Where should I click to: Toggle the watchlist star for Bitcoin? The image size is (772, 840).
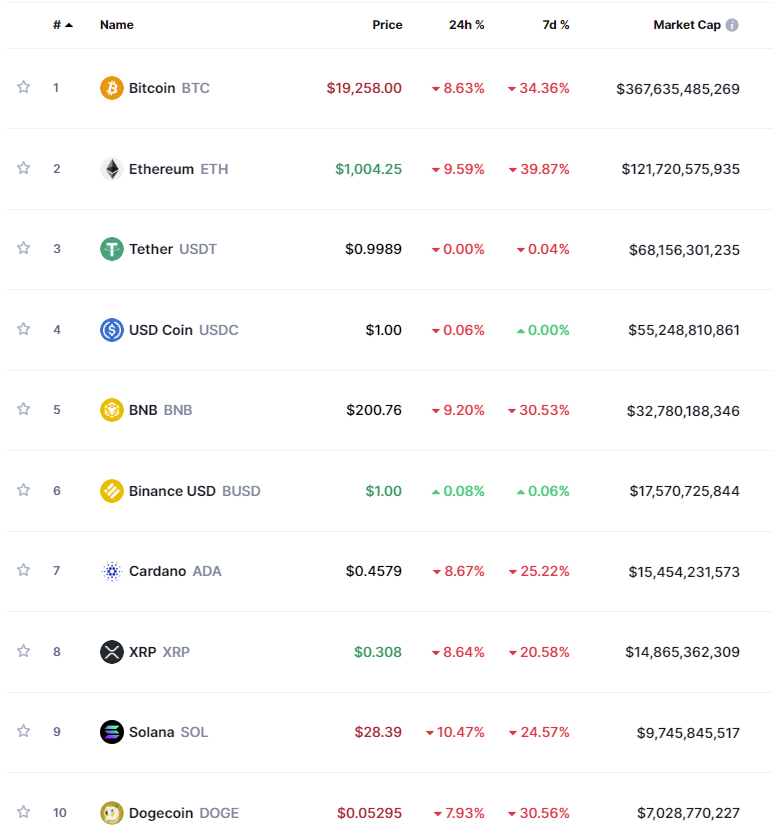tap(23, 87)
